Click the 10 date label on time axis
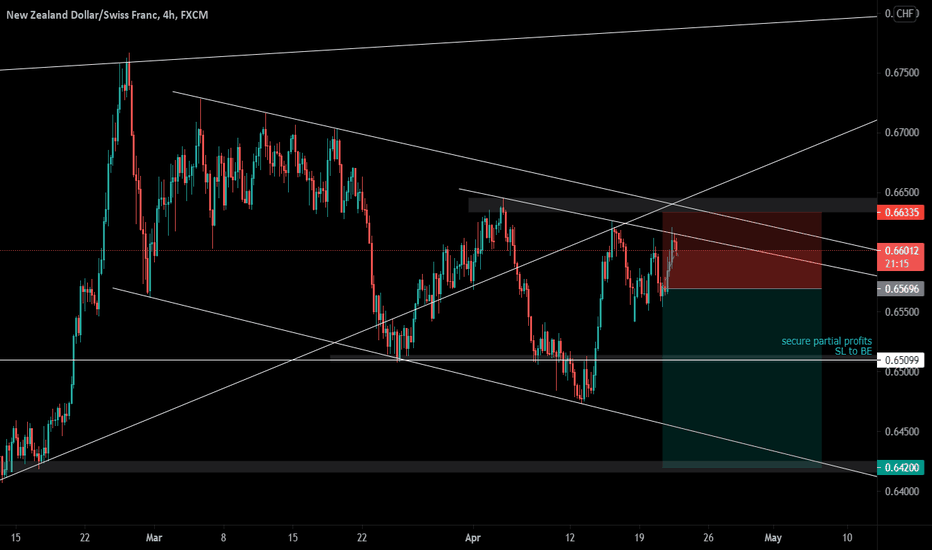 click(847, 538)
